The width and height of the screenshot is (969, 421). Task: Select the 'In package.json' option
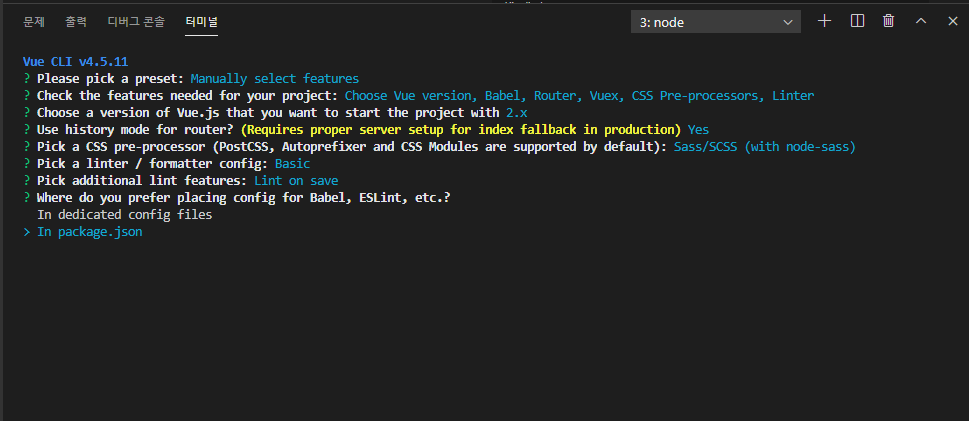(90, 232)
